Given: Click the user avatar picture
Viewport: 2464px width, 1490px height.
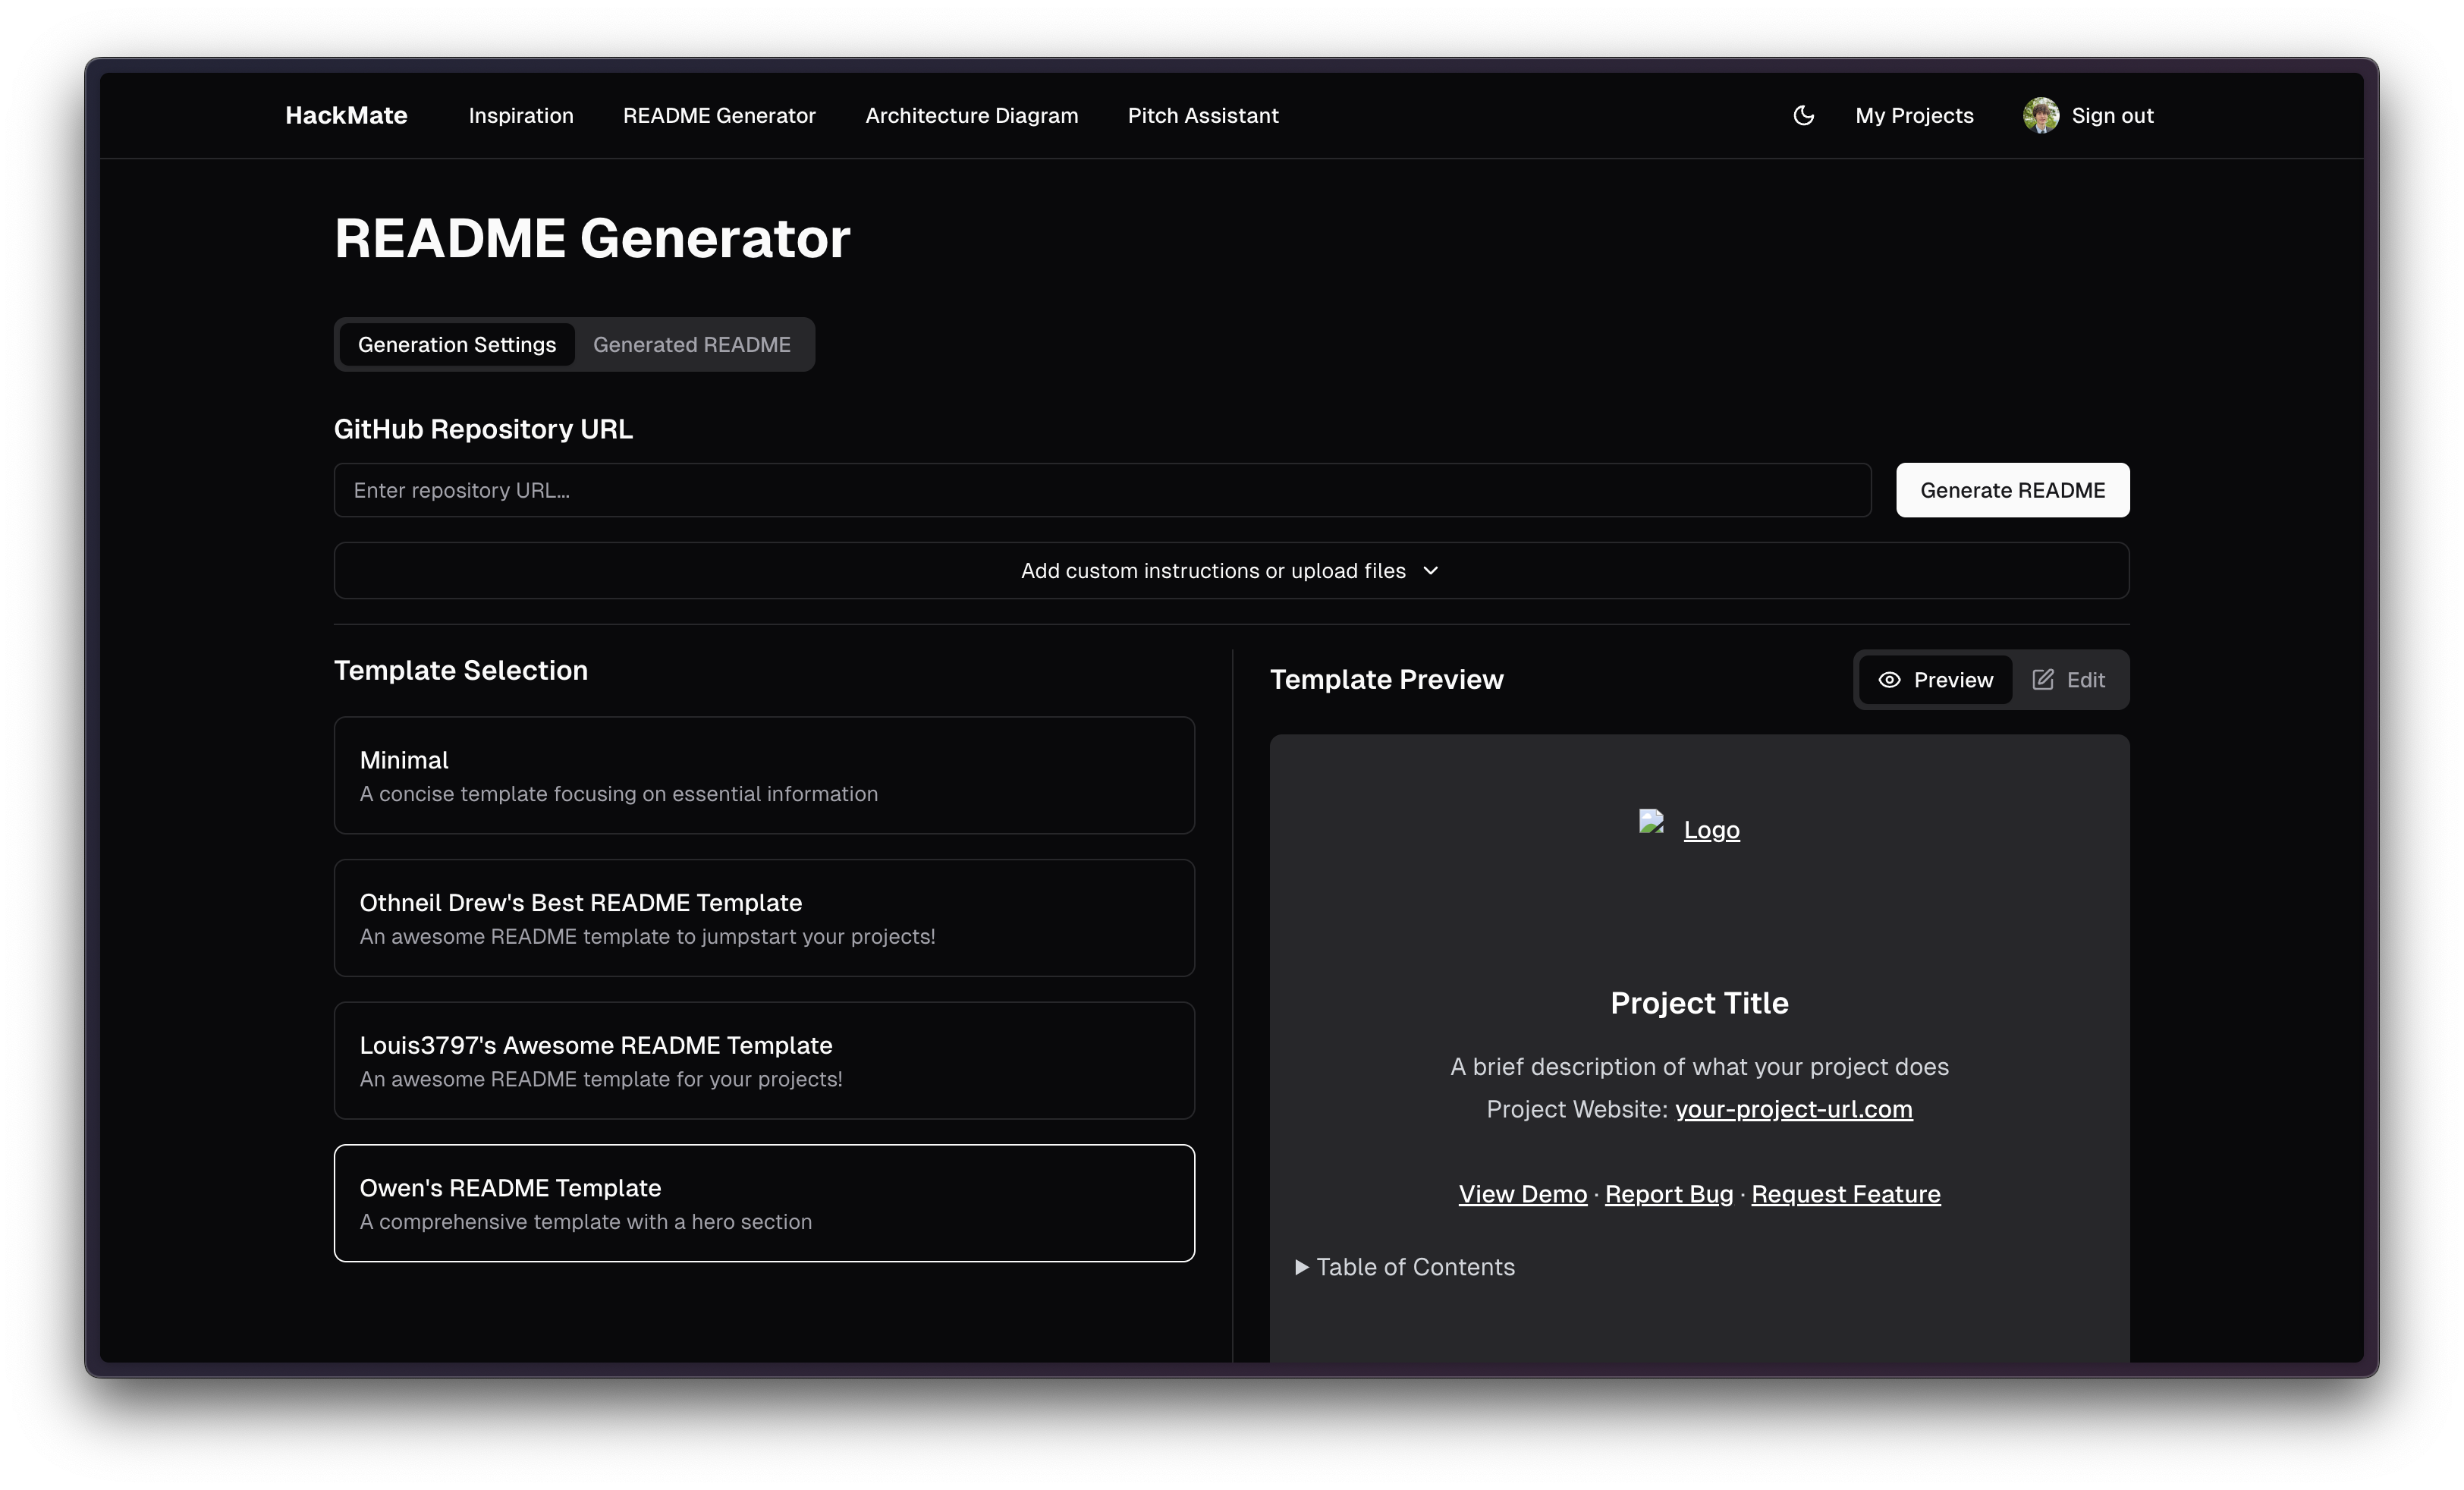Looking at the screenshot, I should point(2040,115).
